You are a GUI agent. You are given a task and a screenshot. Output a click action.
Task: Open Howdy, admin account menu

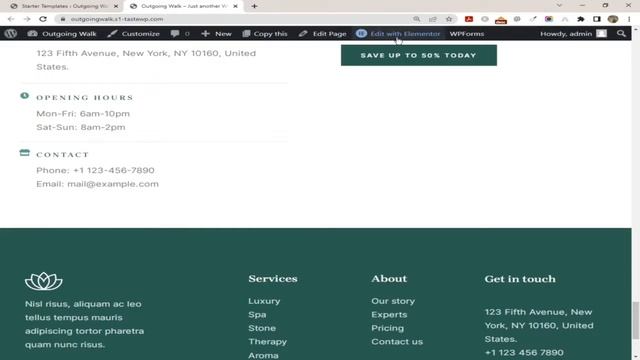[x=573, y=34]
